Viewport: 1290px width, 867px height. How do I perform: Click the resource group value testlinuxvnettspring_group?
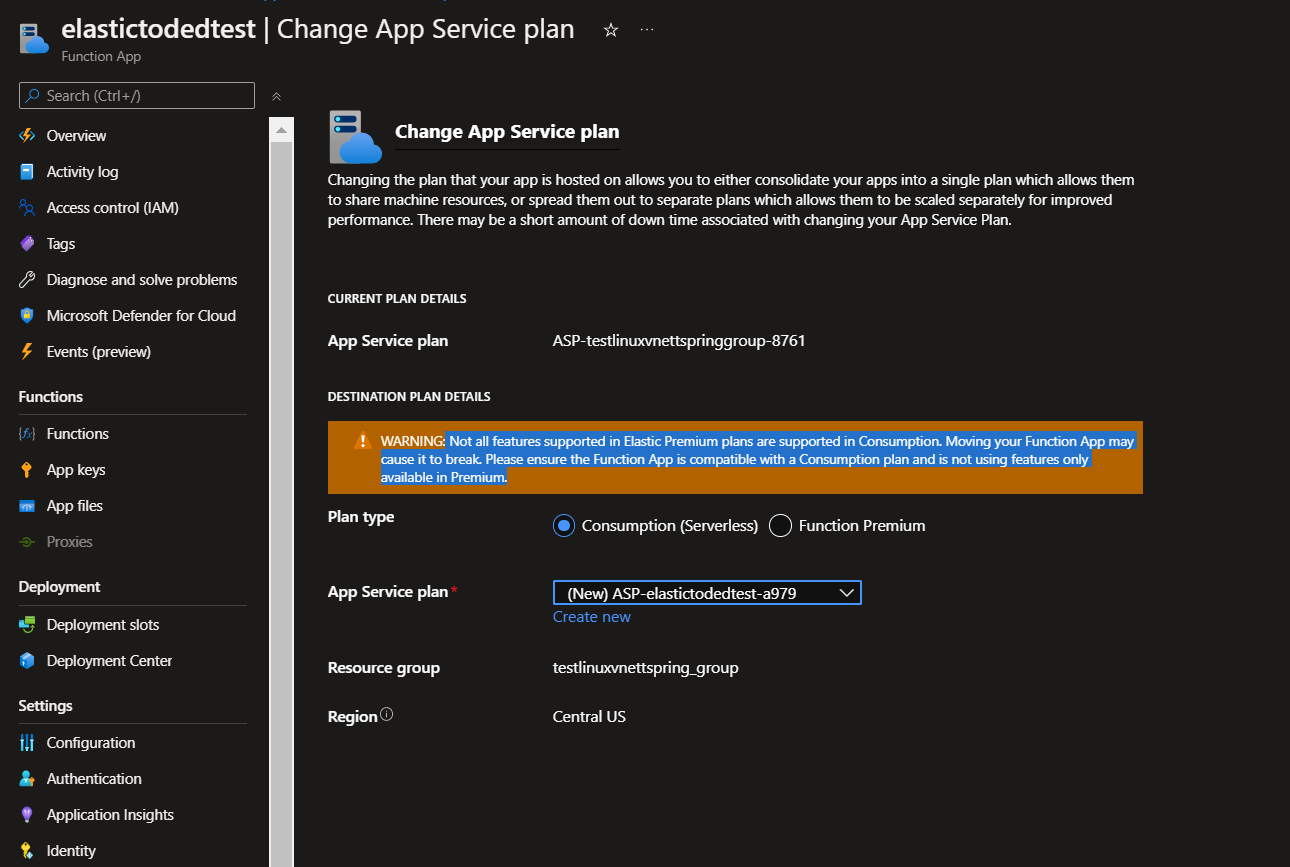pyautogui.click(x=646, y=668)
